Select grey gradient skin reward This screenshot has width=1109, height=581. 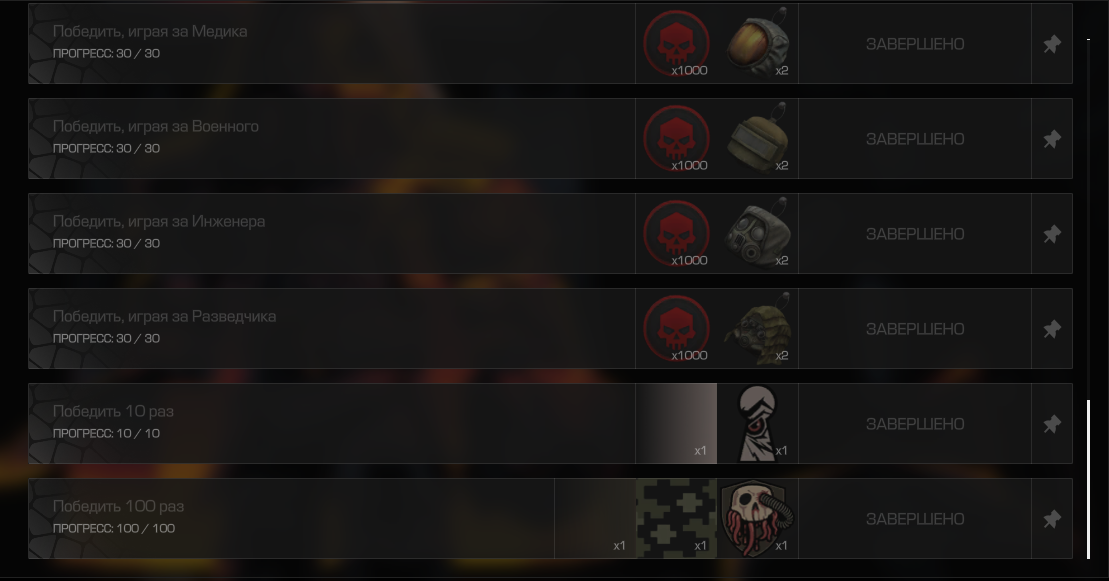coord(676,423)
